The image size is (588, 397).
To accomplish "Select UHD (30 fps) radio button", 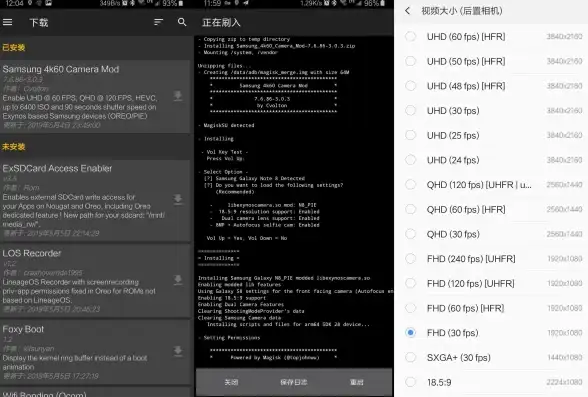I will (x=411, y=111).
